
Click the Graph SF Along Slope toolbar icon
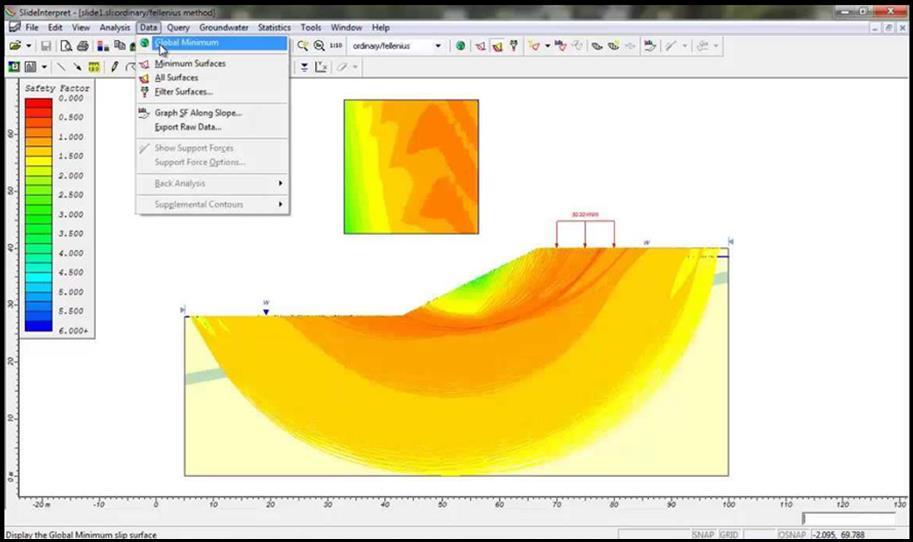coord(650,46)
